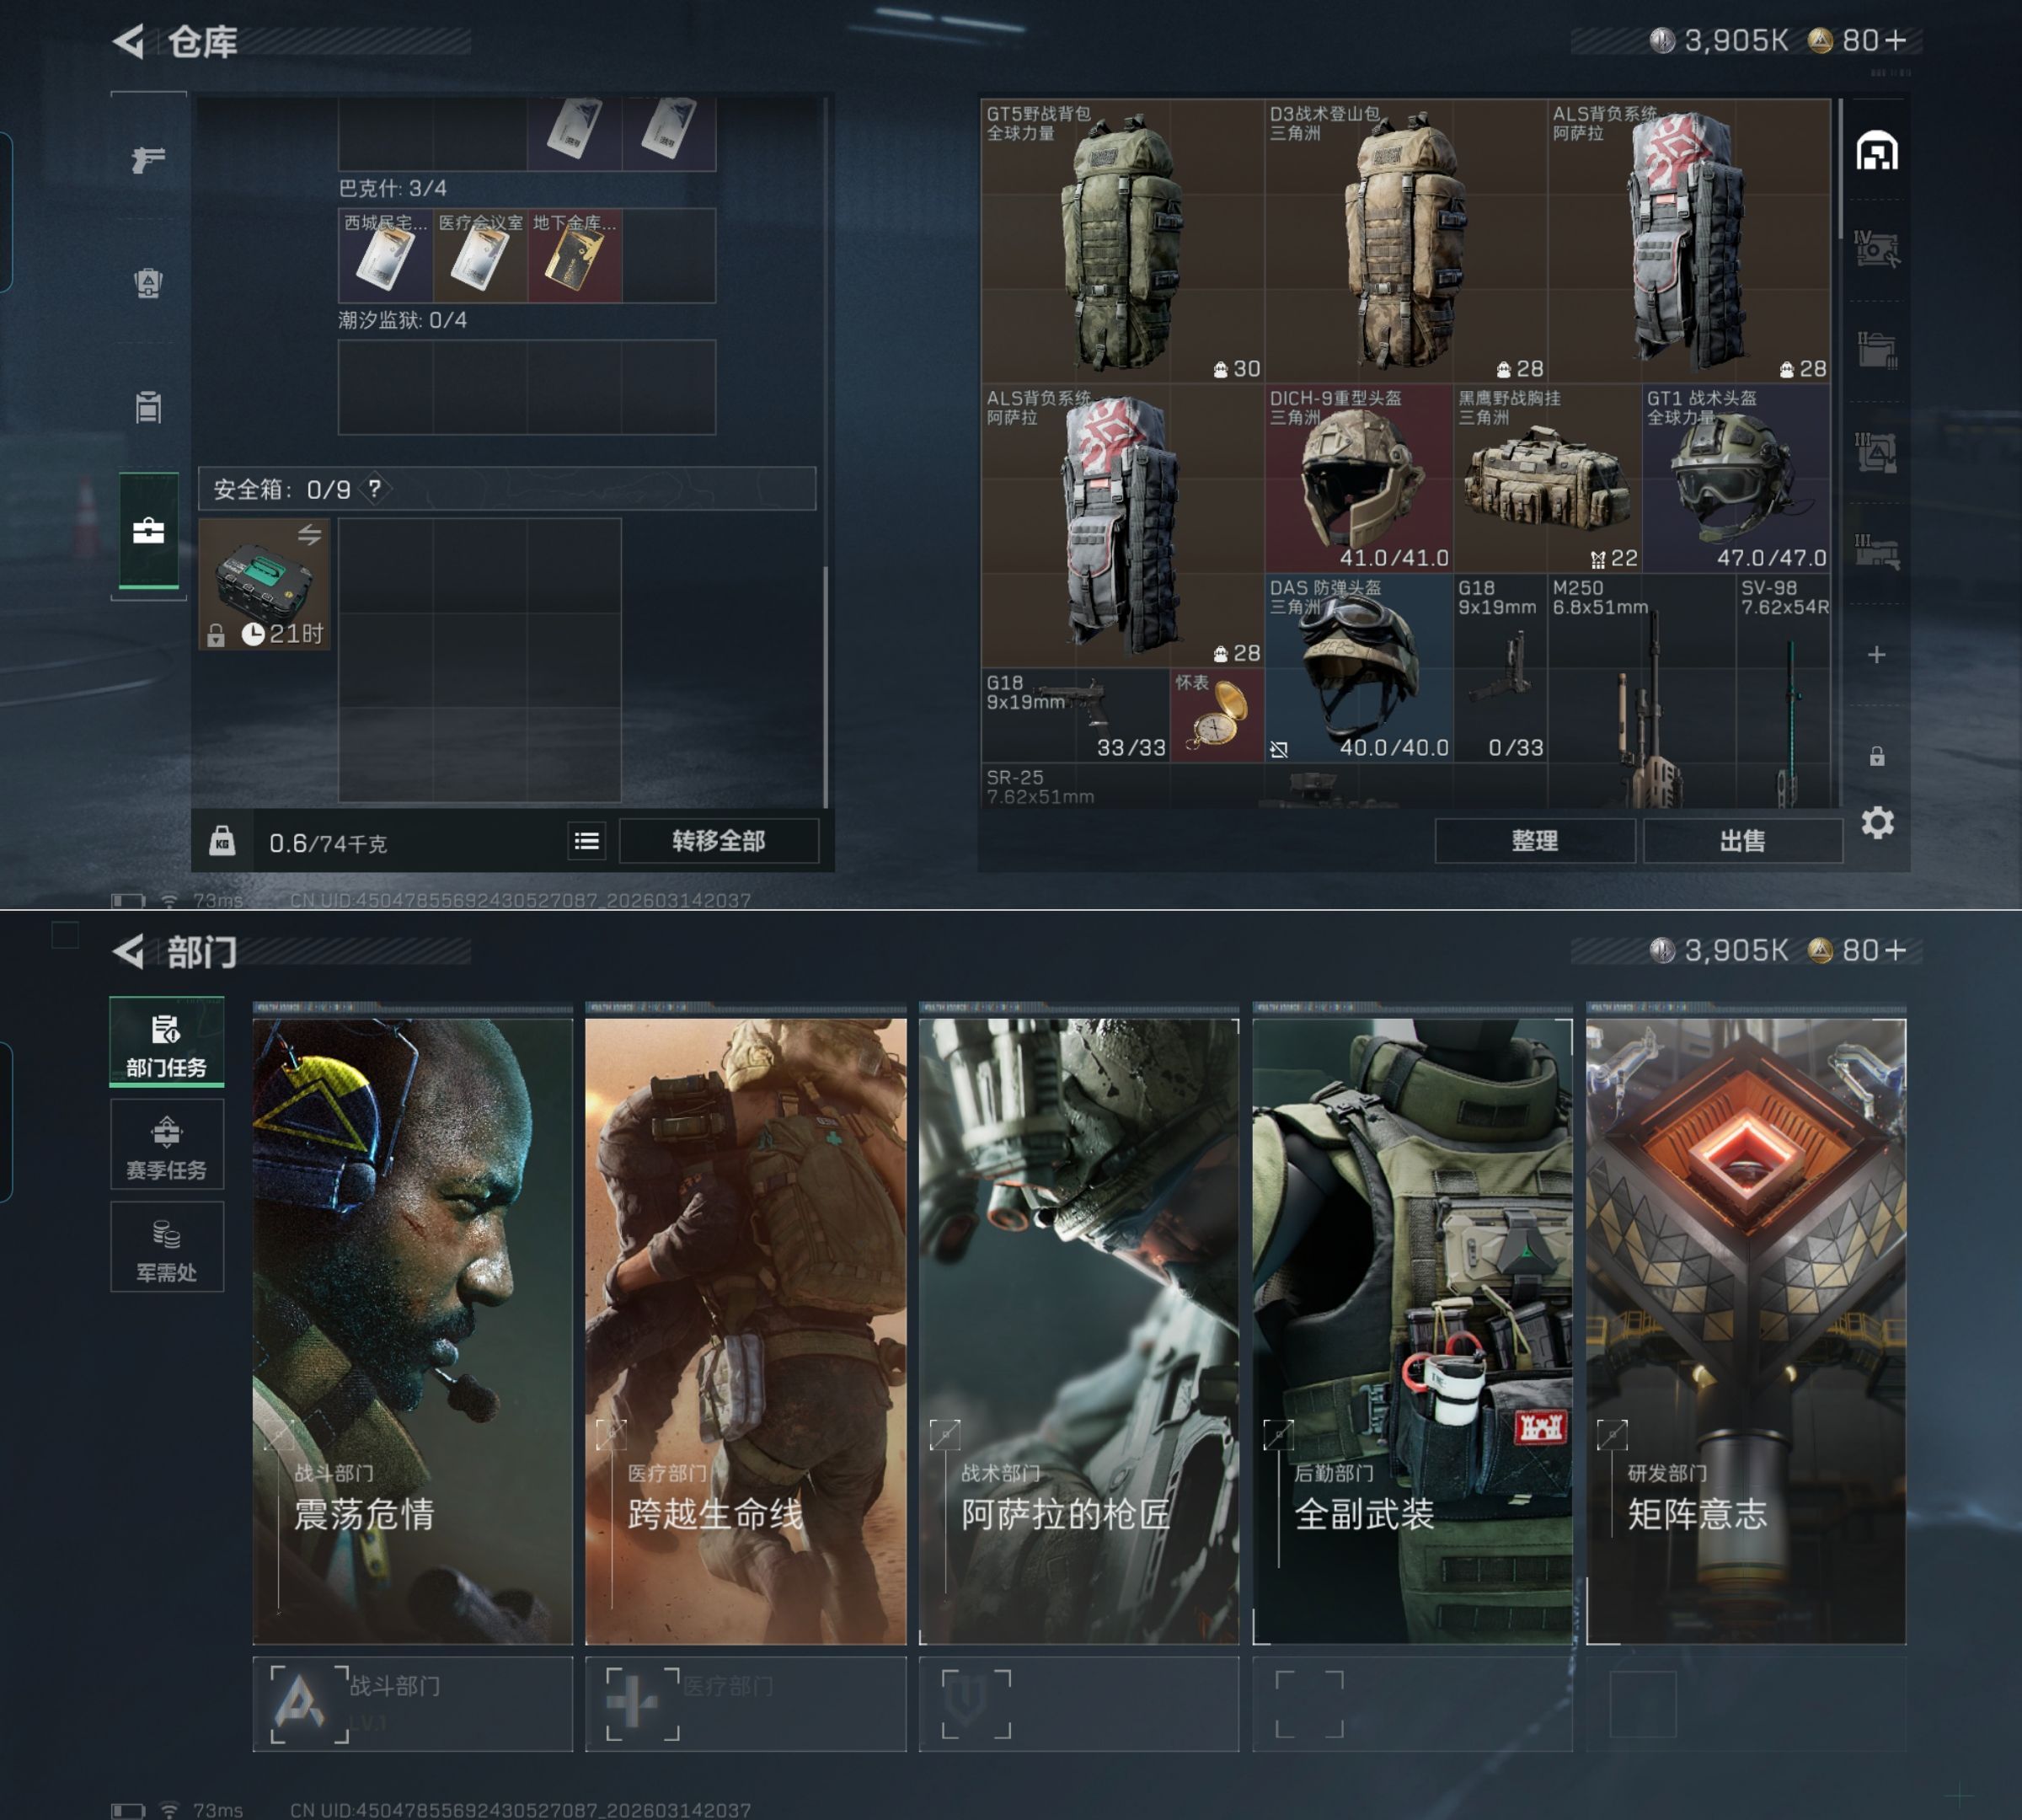
Task: Click the locked storage slot padlock
Action: [1876, 757]
